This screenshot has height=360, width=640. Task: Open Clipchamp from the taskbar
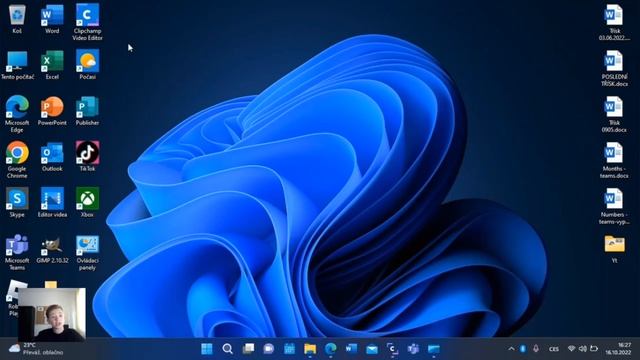point(392,349)
